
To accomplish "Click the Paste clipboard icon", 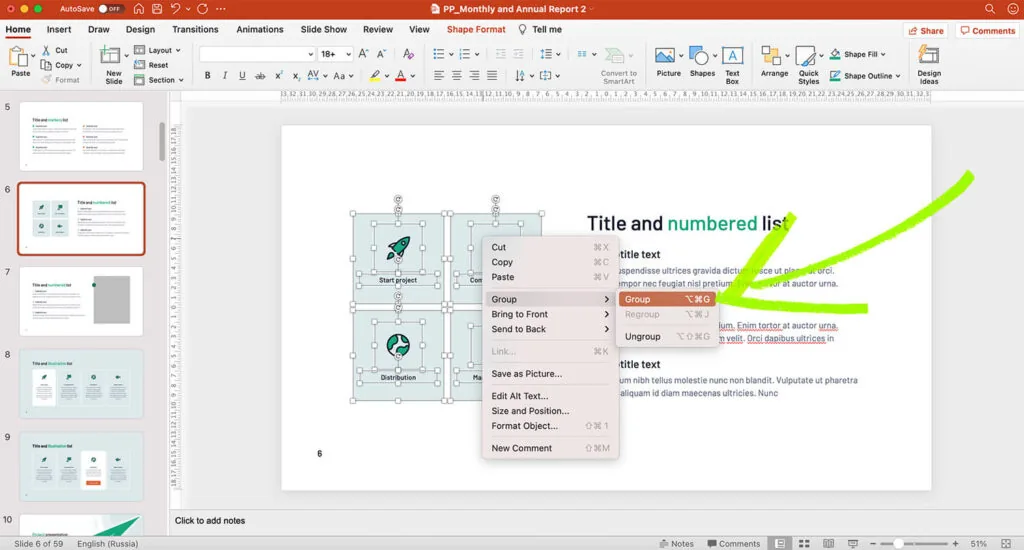I will pos(19,57).
